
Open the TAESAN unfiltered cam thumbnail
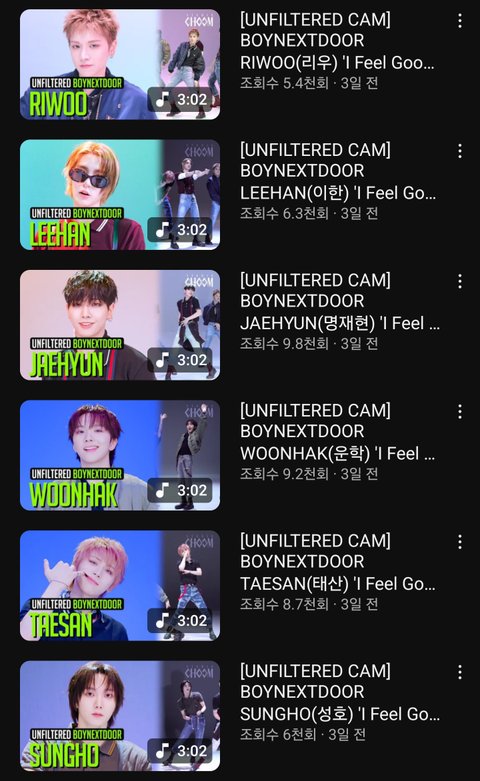click(120, 586)
